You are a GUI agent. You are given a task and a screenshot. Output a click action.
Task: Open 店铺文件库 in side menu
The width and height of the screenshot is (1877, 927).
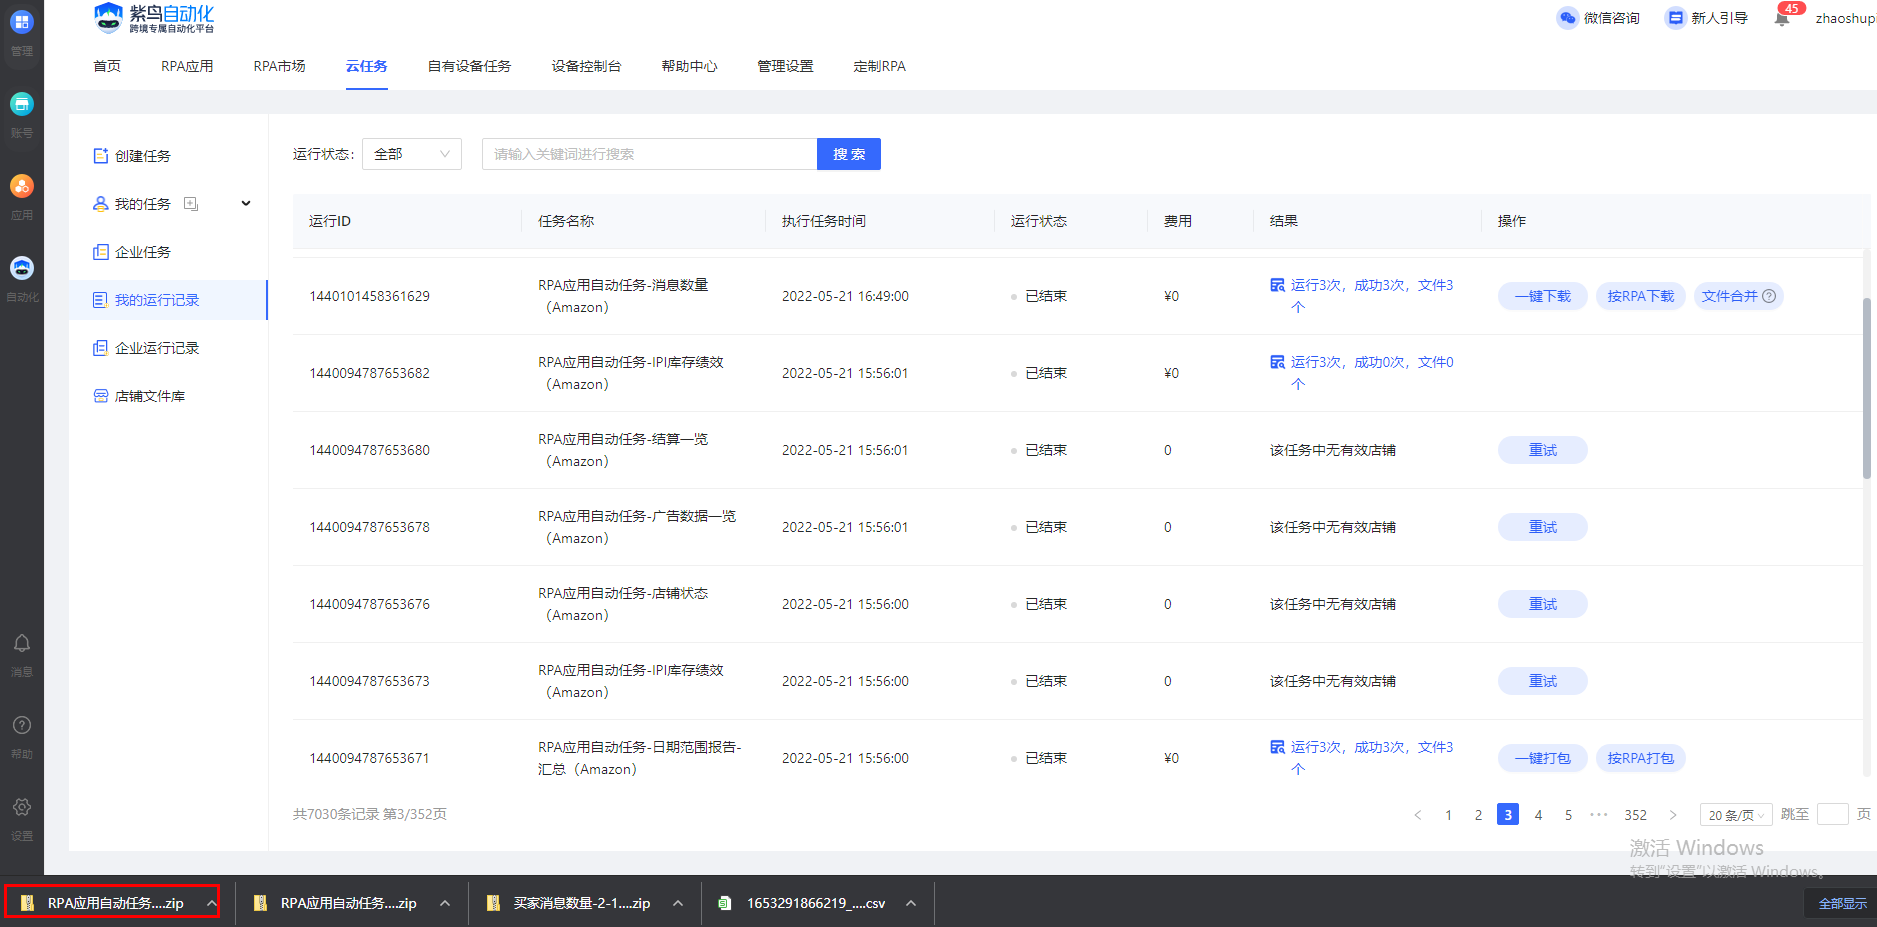(139, 396)
